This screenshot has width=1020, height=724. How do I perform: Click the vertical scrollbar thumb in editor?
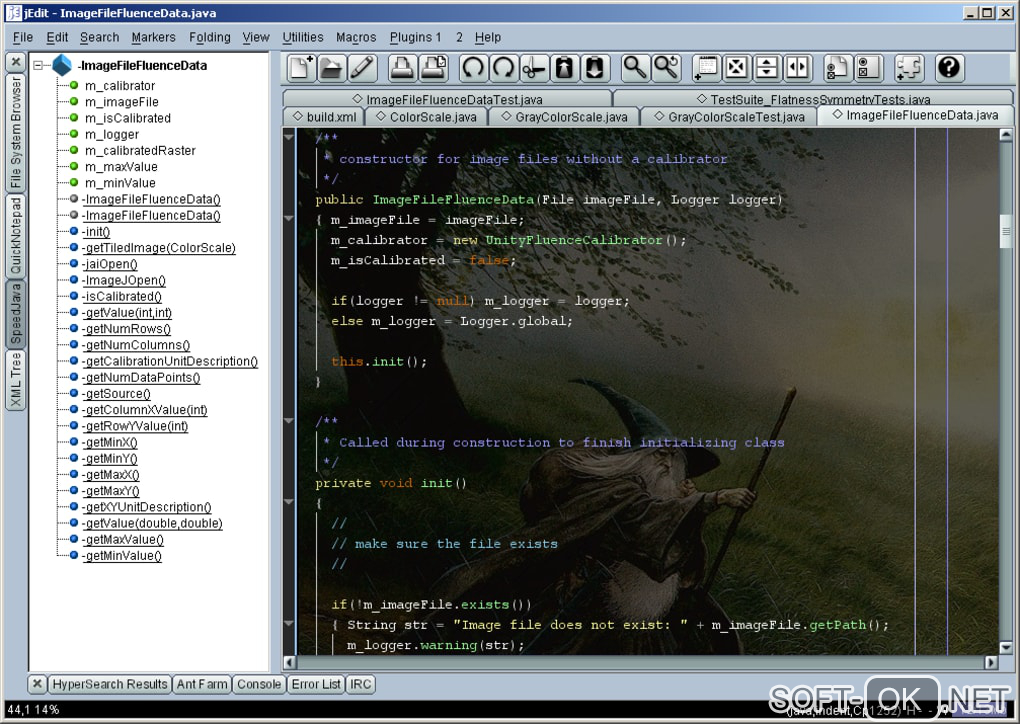pos(1006,231)
